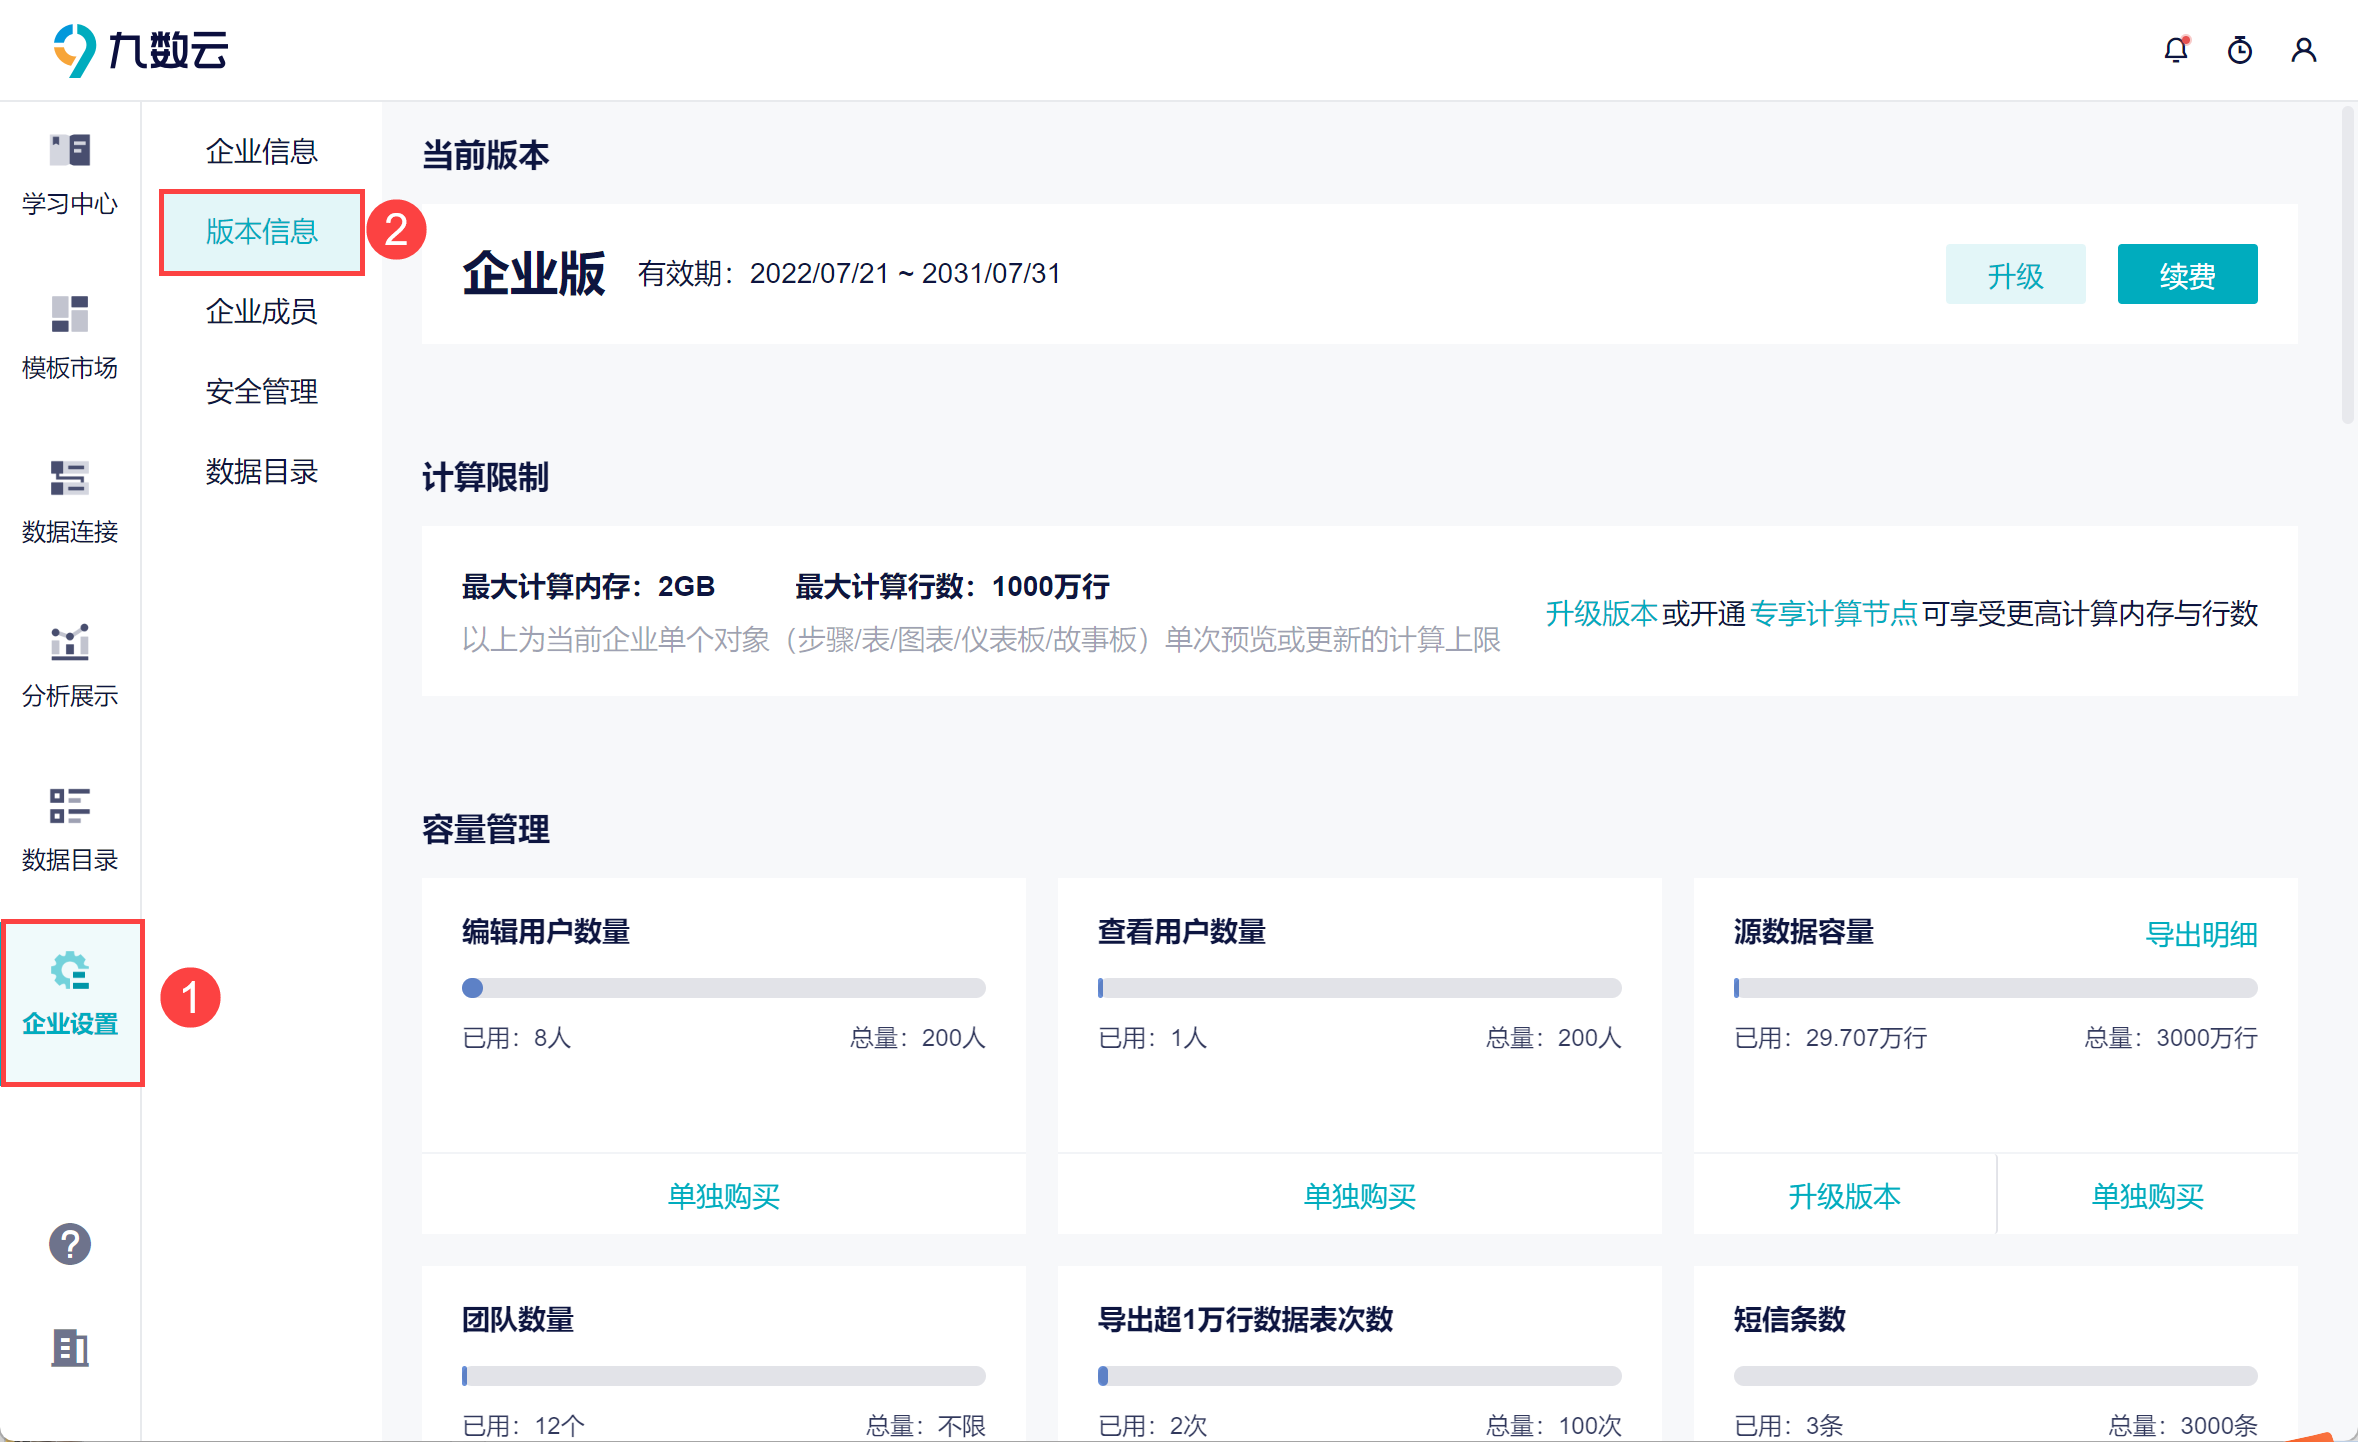Select 安全管理 menu item

[x=261, y=392]
